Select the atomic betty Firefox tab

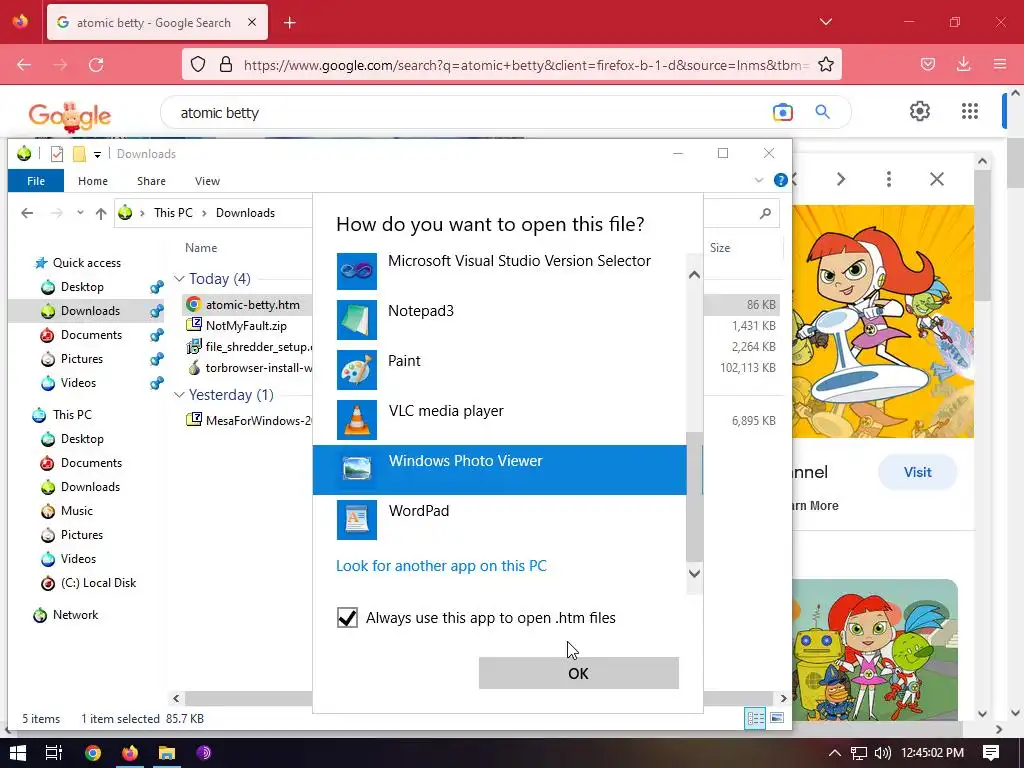[157, 22]
